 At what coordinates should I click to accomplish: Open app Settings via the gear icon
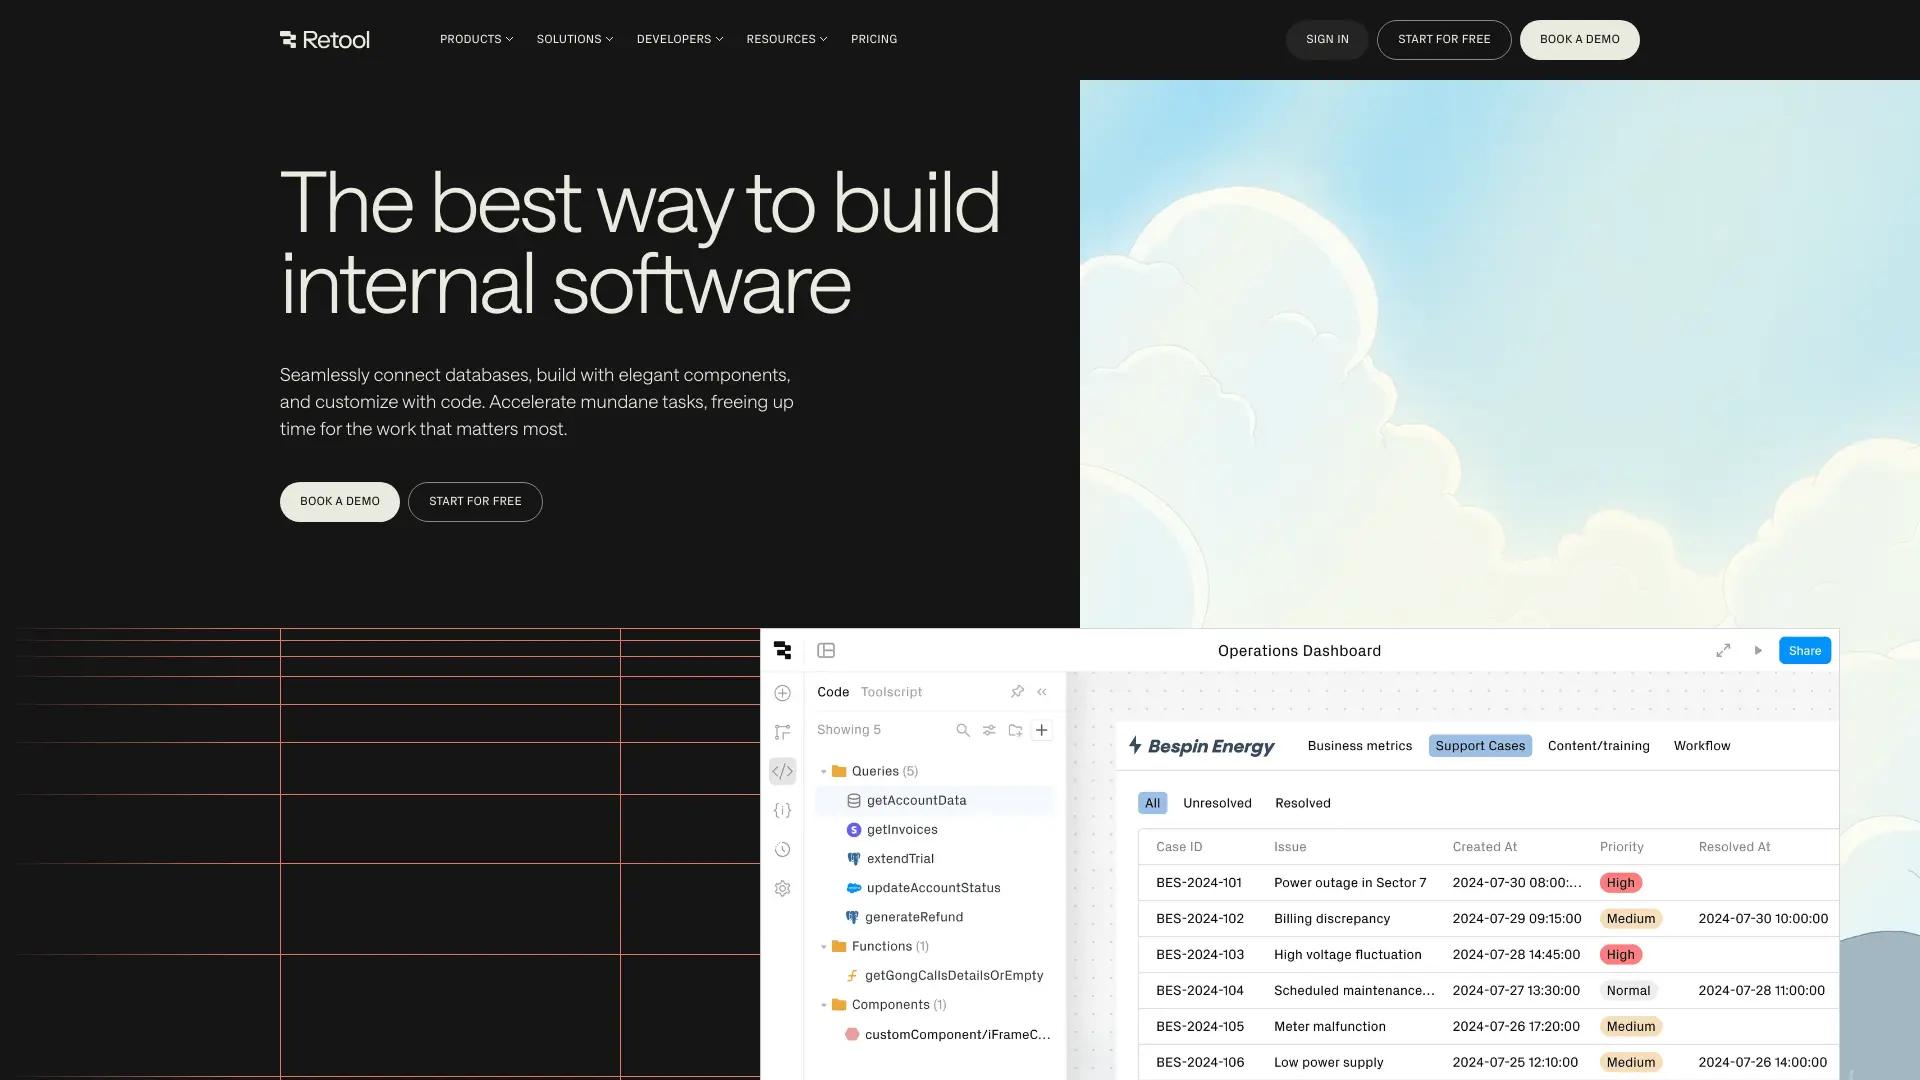[782, 888]
